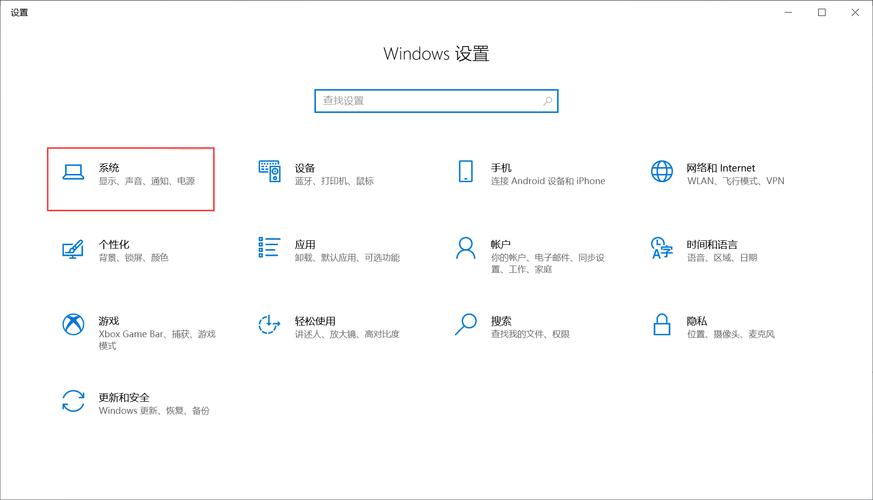Open the 系统 settings title
This screenshot has width=873, height=500.
[x=109, y=168]
